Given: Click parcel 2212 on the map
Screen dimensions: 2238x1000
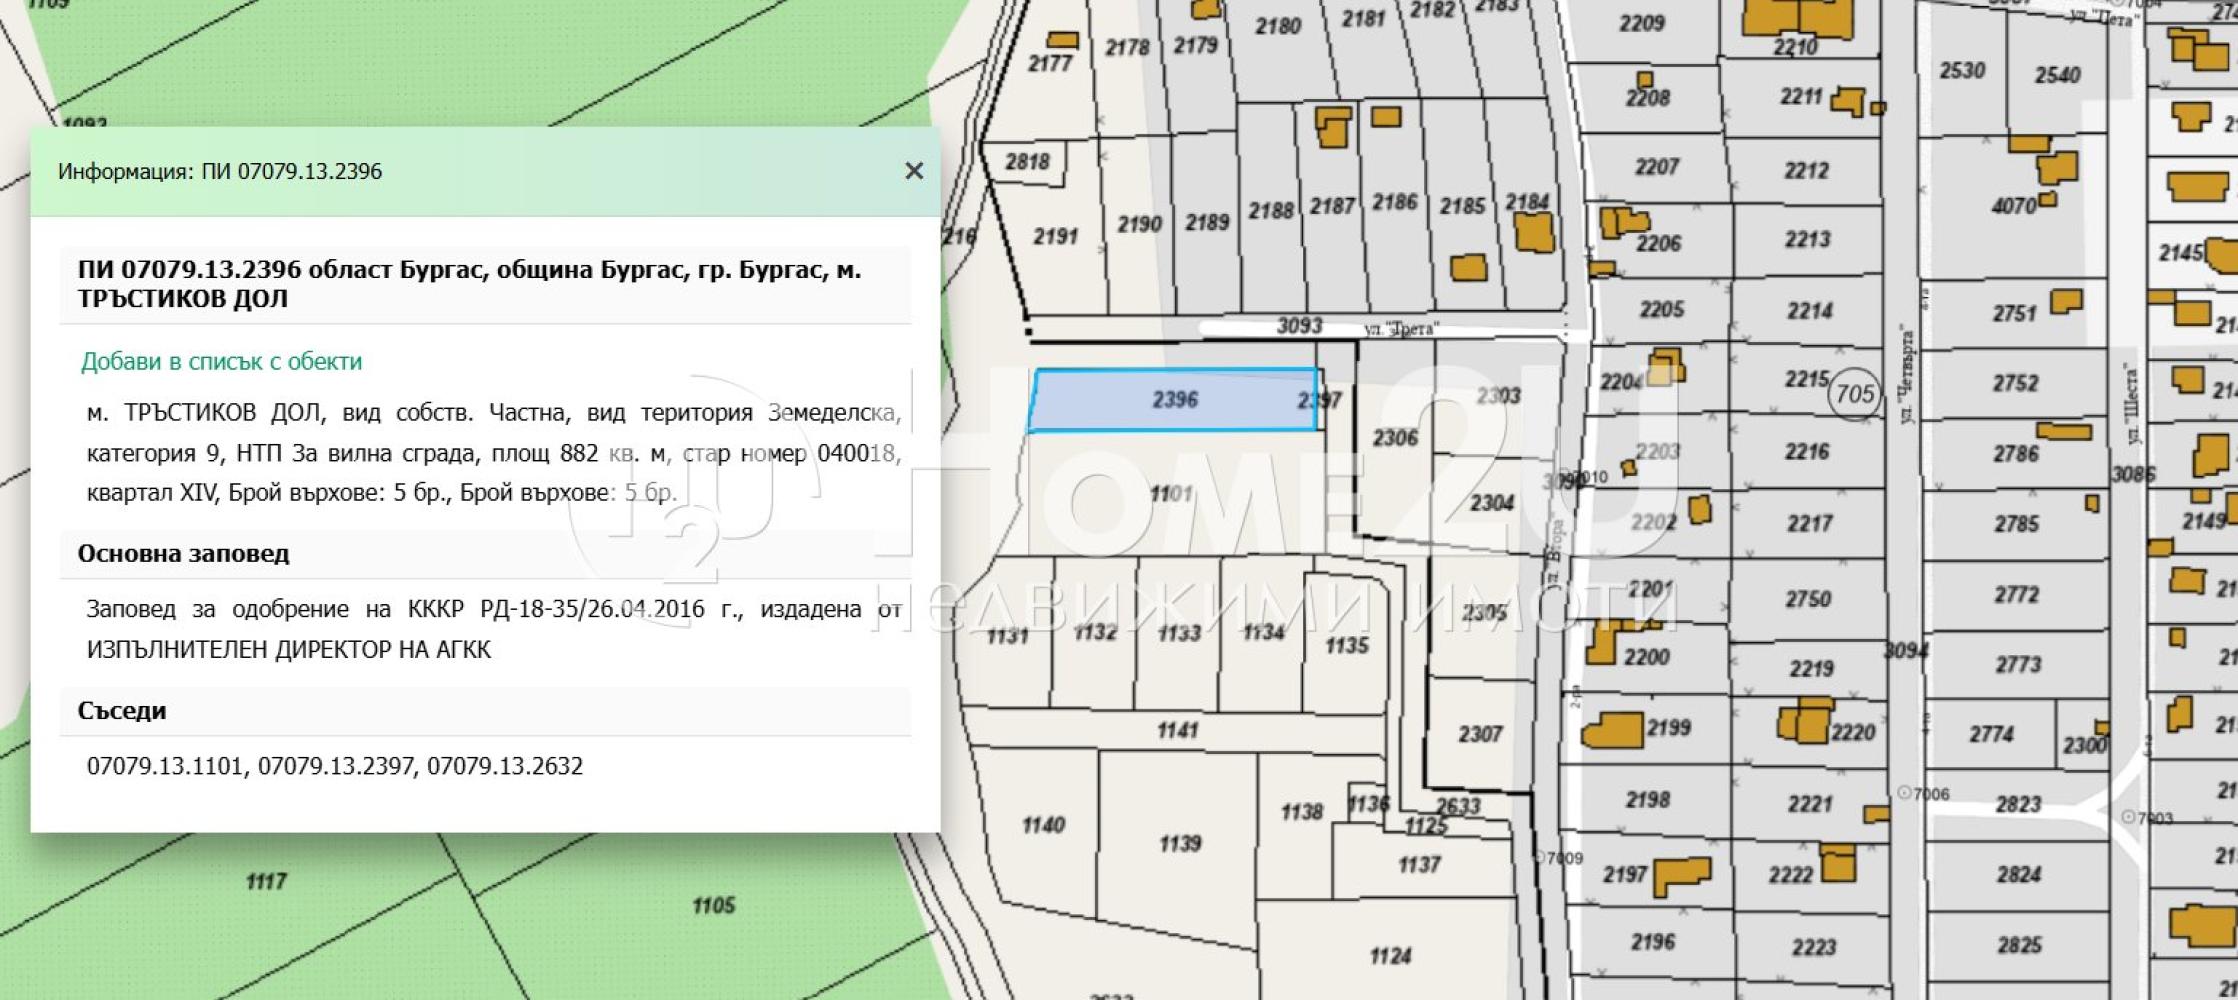Looking at the screenshot, I should click(1806, 172).
